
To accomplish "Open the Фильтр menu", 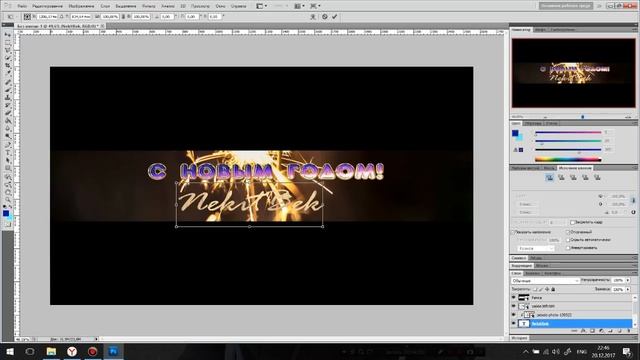I will 149,6.
